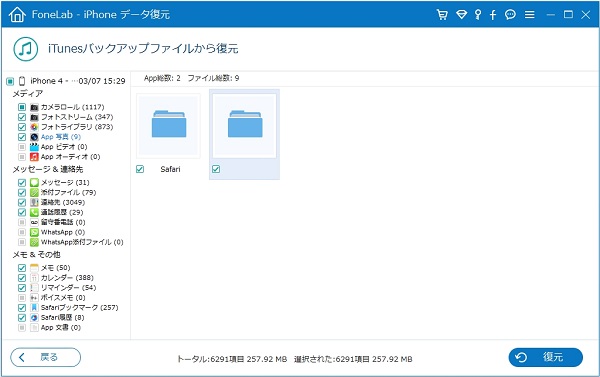Select カメラロール (1117) in tree
The height and width of the screenshot is (377, 600).
click(73, 107)
